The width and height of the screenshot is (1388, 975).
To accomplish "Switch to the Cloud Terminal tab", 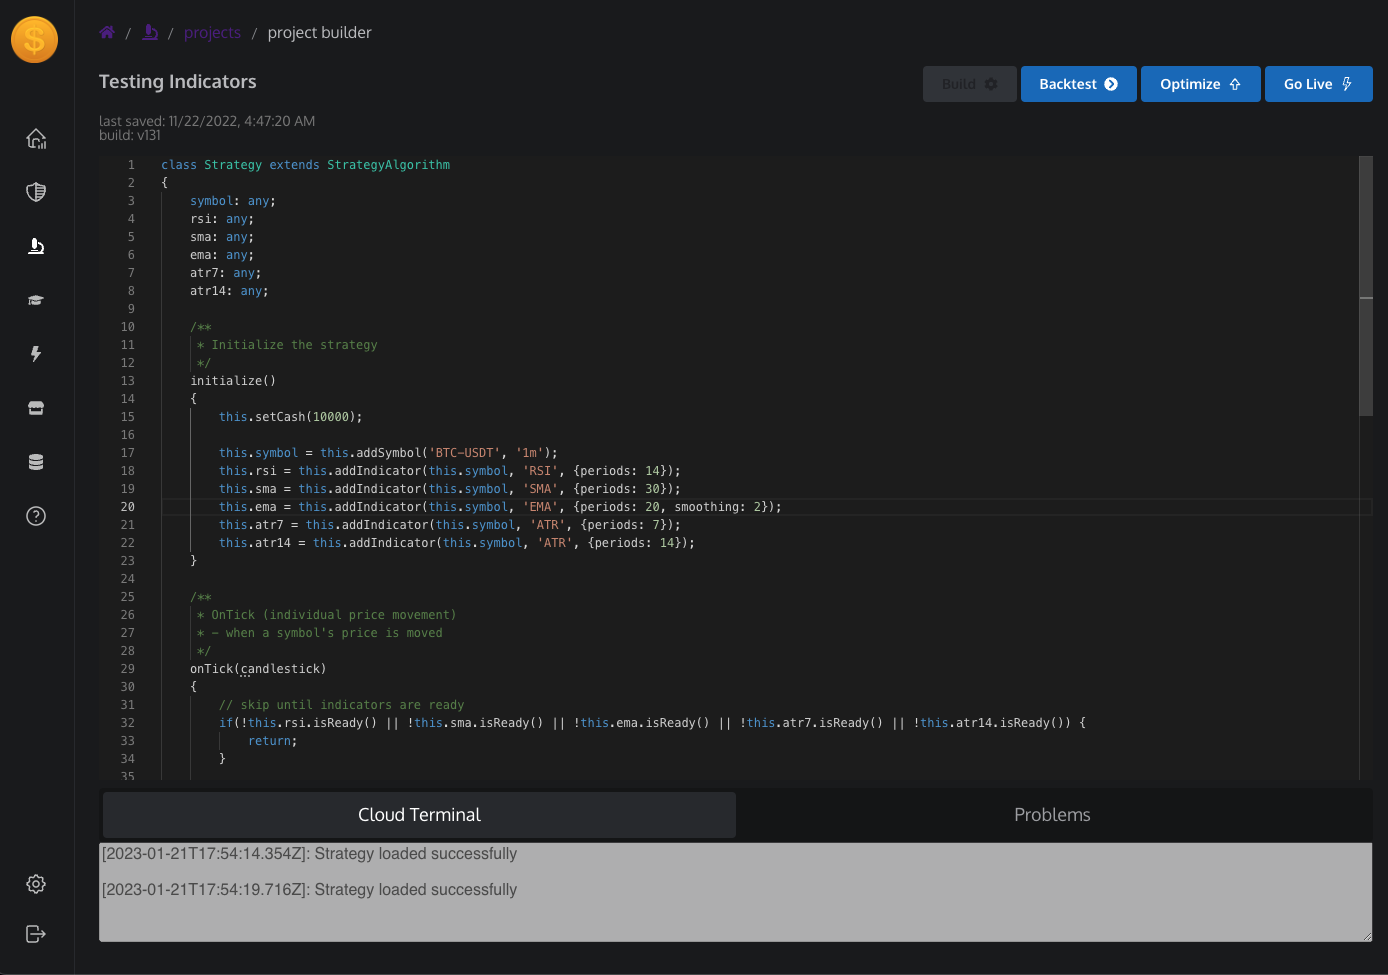I will pos(419,815).
